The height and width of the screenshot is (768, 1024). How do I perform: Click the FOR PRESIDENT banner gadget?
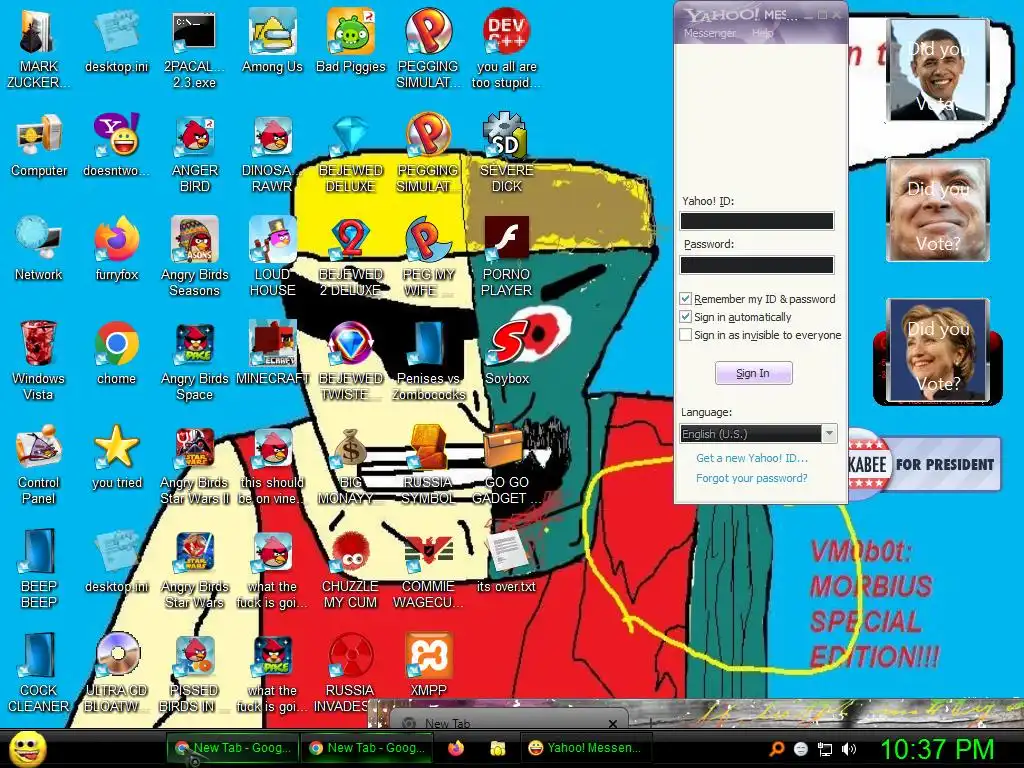coord(924,464)
